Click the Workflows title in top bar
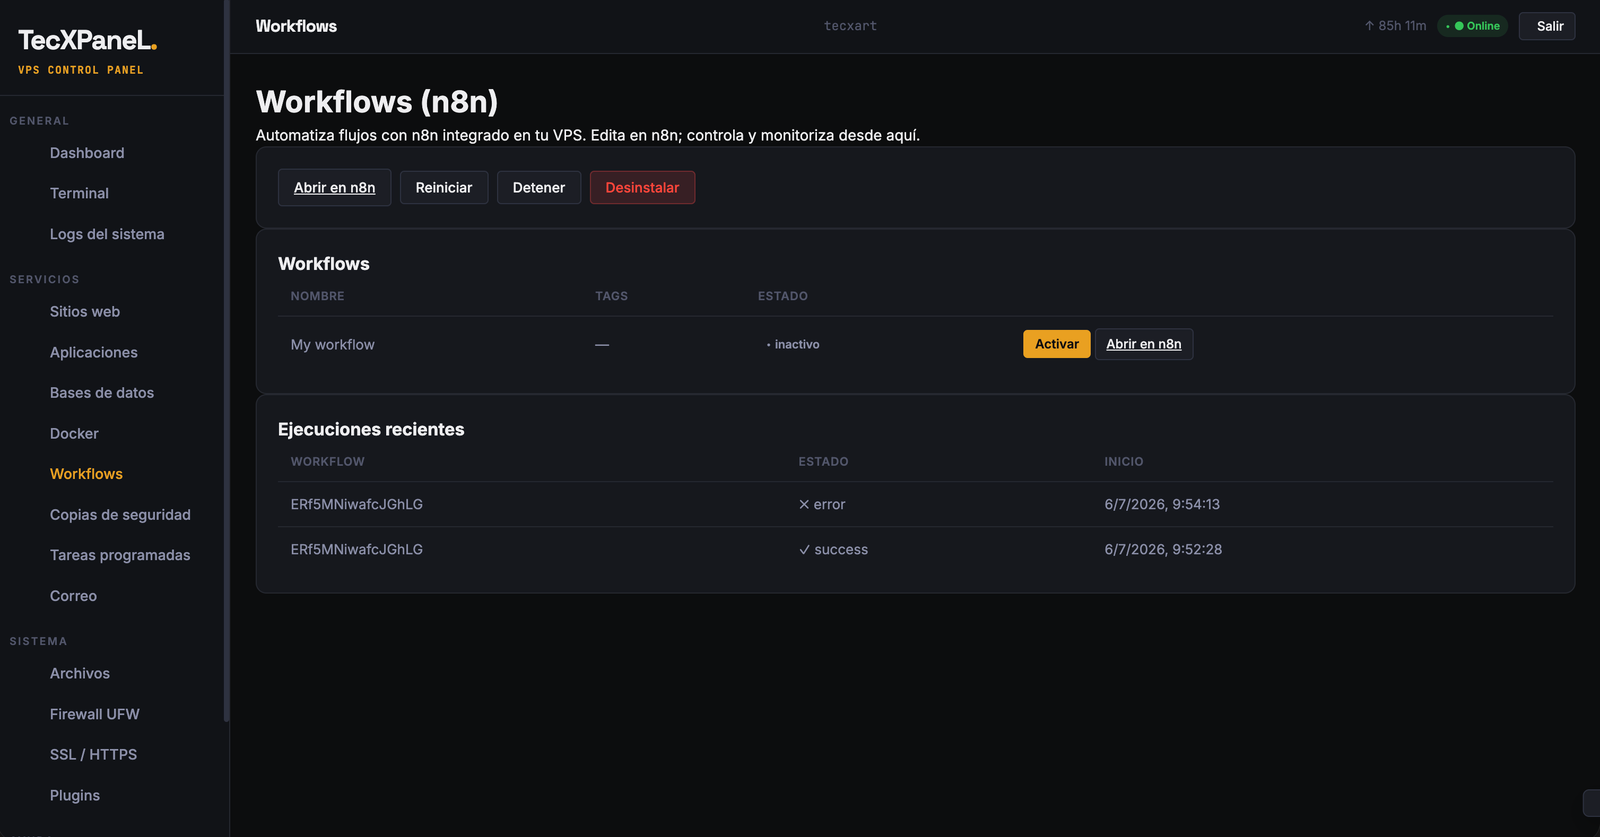The height and width of the screenshot is (837, 1600). (296, 26)
